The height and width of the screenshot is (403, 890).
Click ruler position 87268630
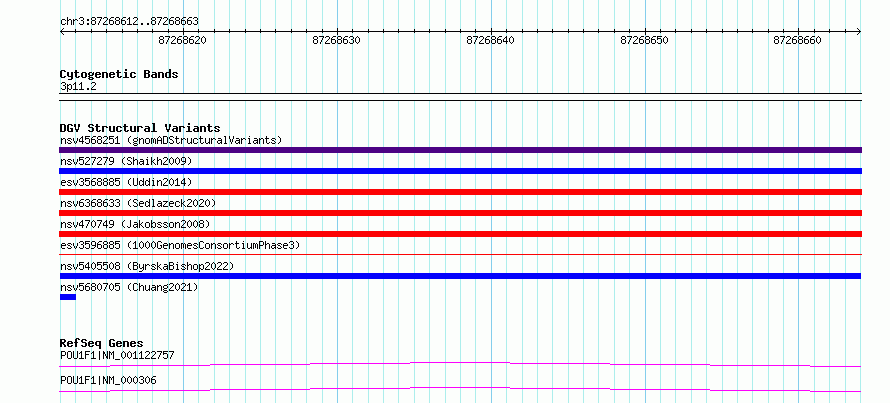point(337,40)
